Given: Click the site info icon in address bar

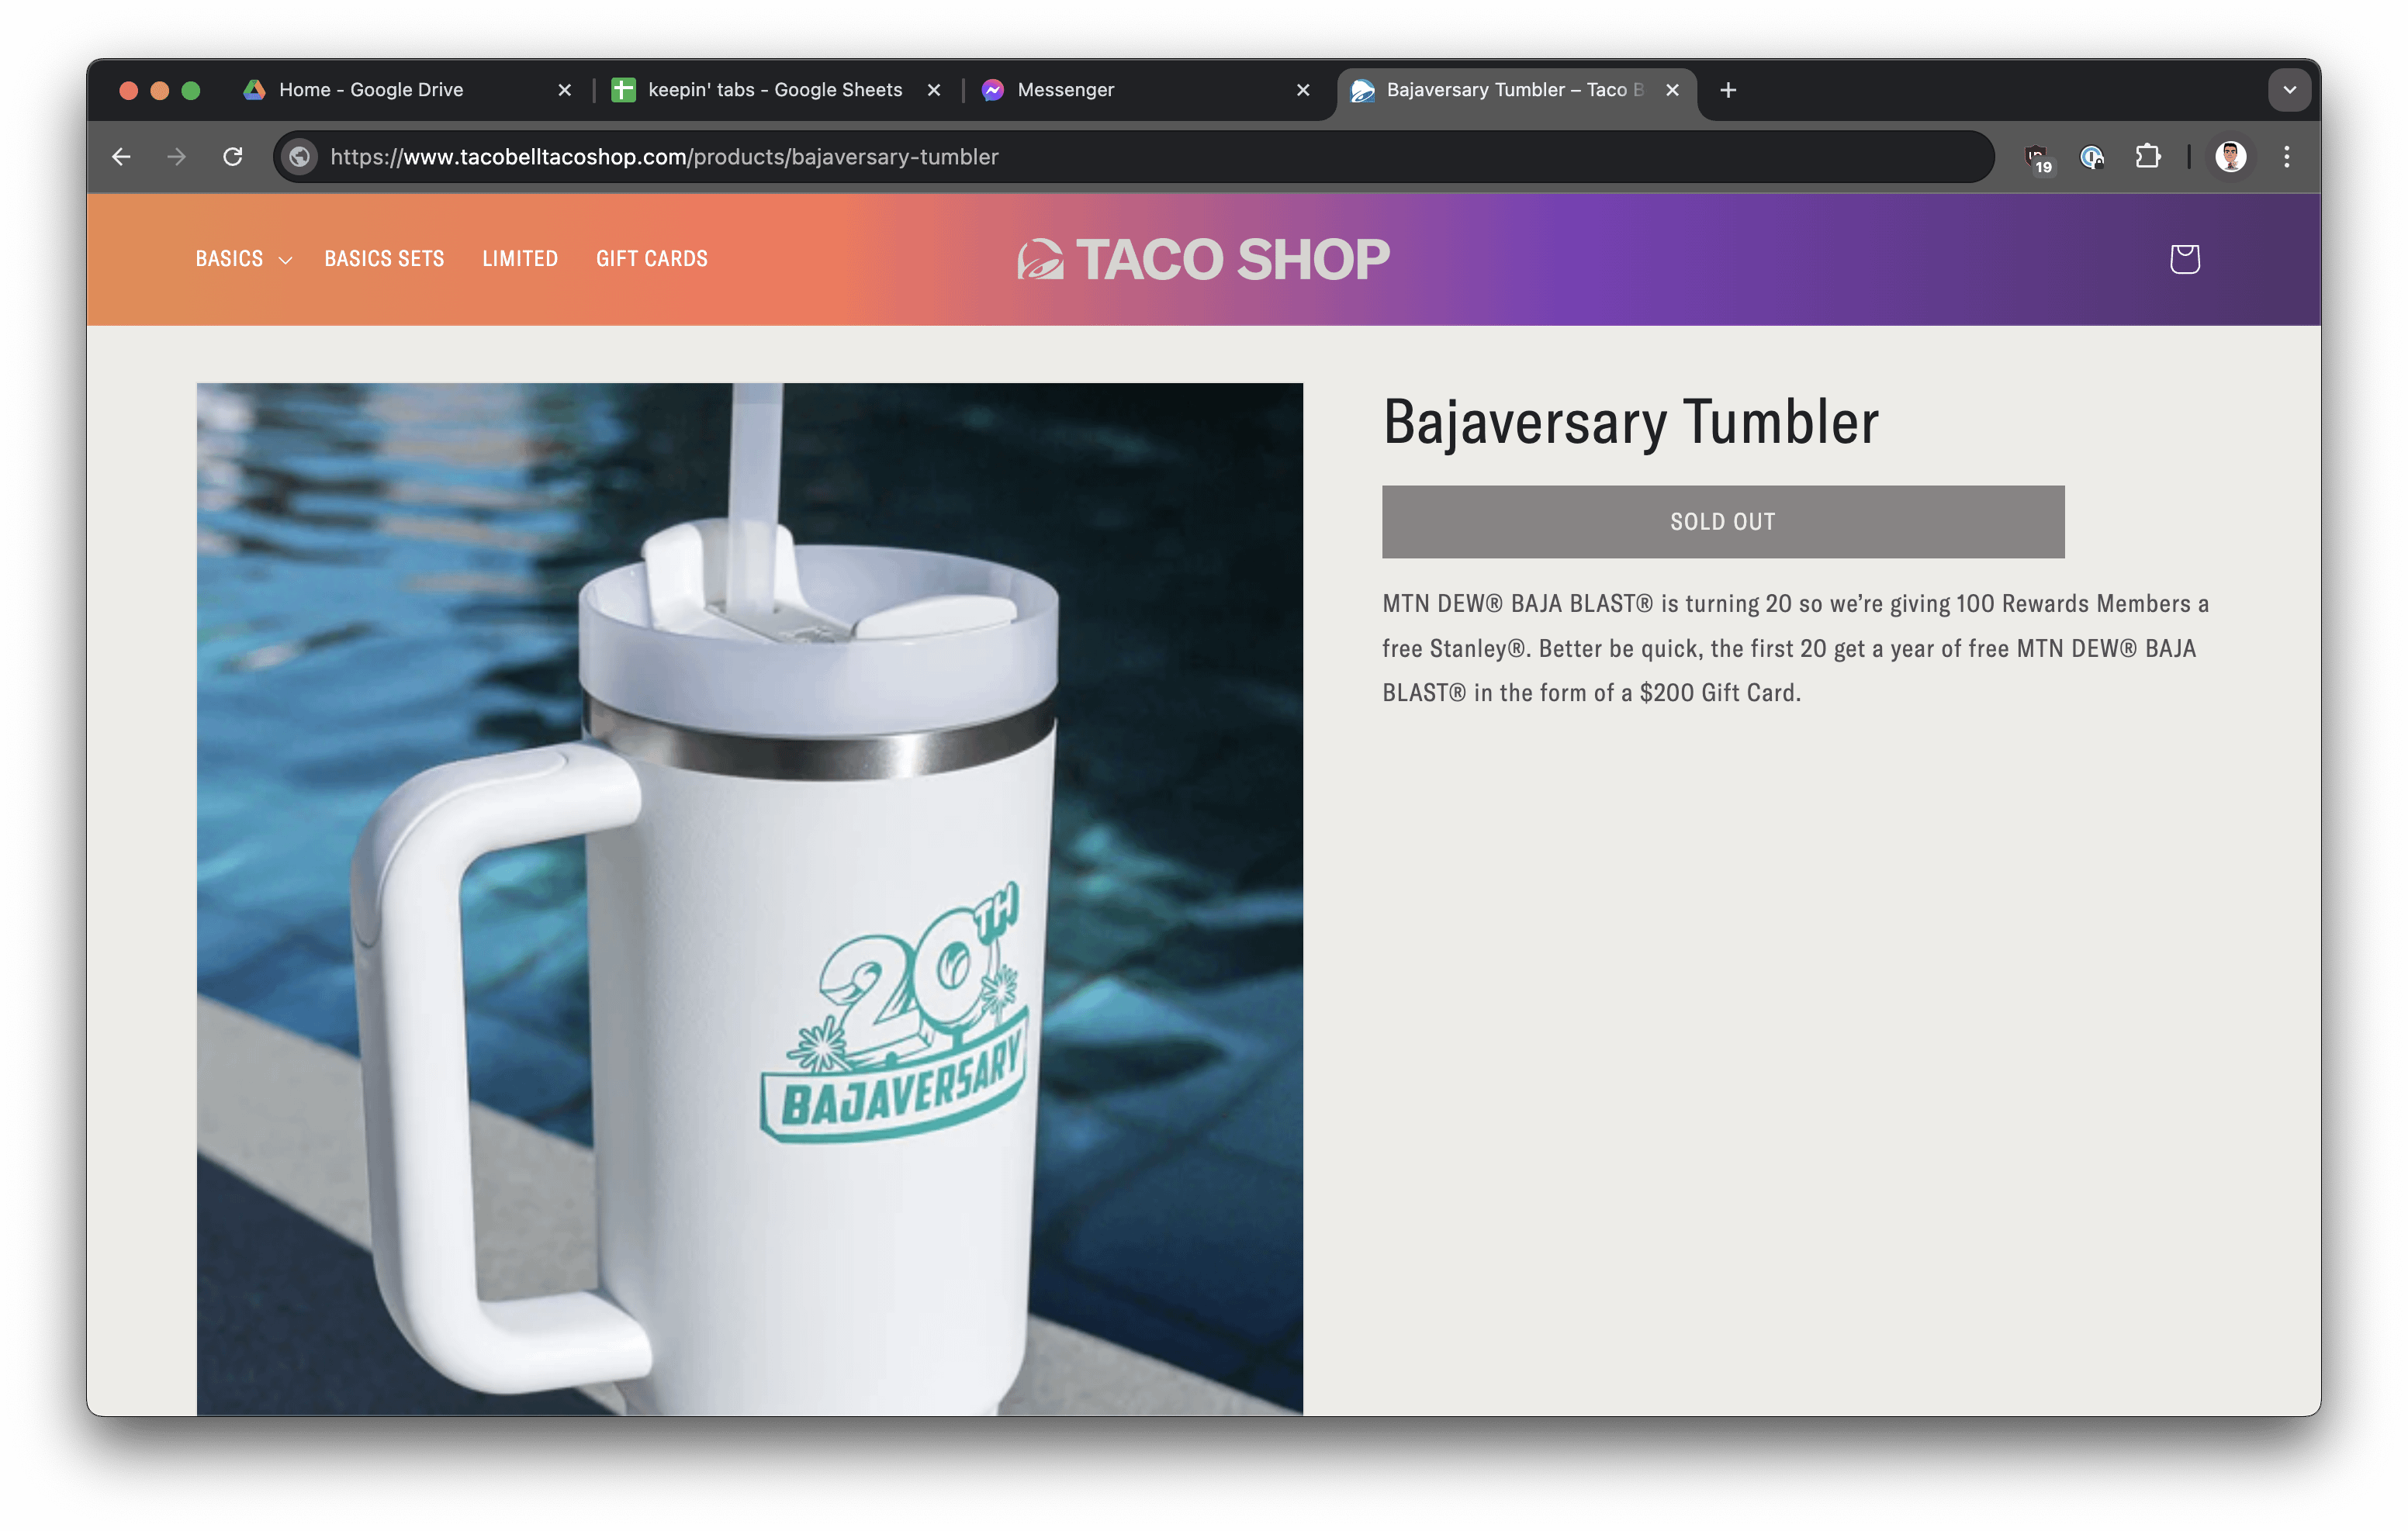Looking at the screenshot, I should coord(299,157).
